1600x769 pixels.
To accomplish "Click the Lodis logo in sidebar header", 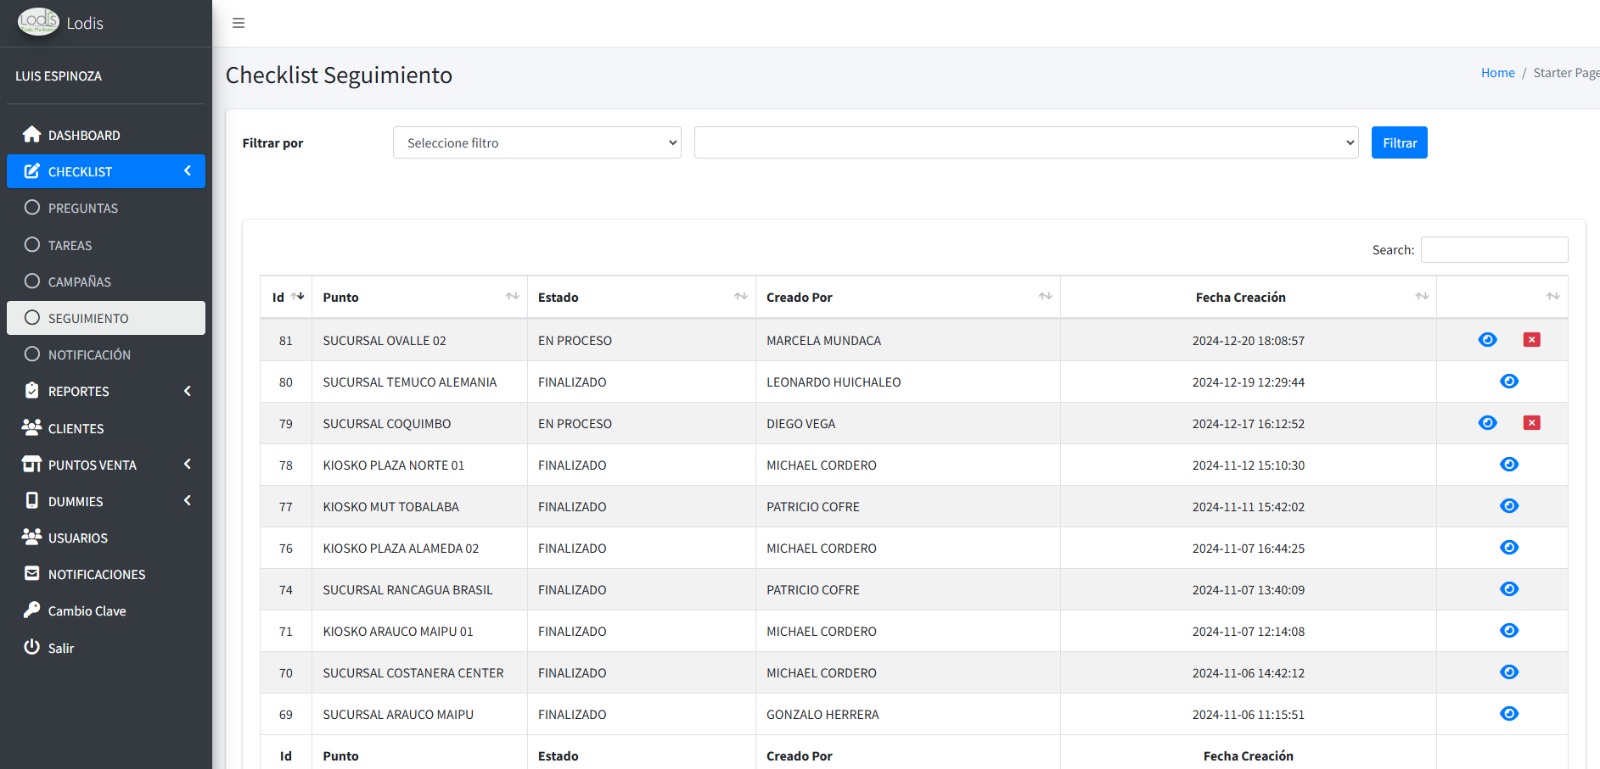I will tap(39, 21).
